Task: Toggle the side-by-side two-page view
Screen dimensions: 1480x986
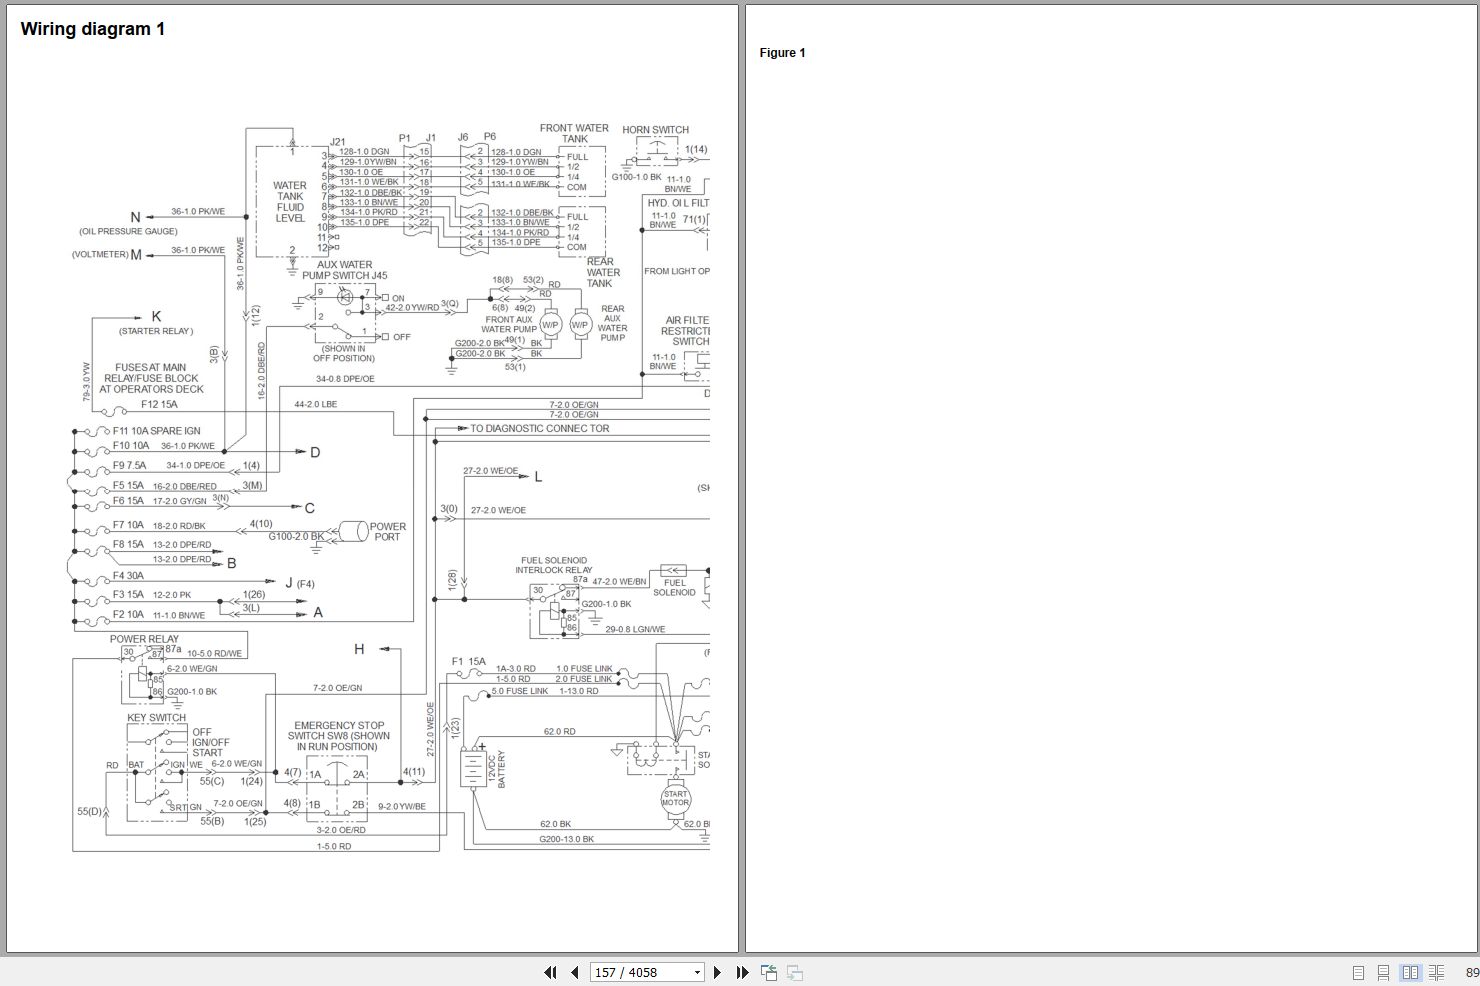Action: click(1411, 972)
